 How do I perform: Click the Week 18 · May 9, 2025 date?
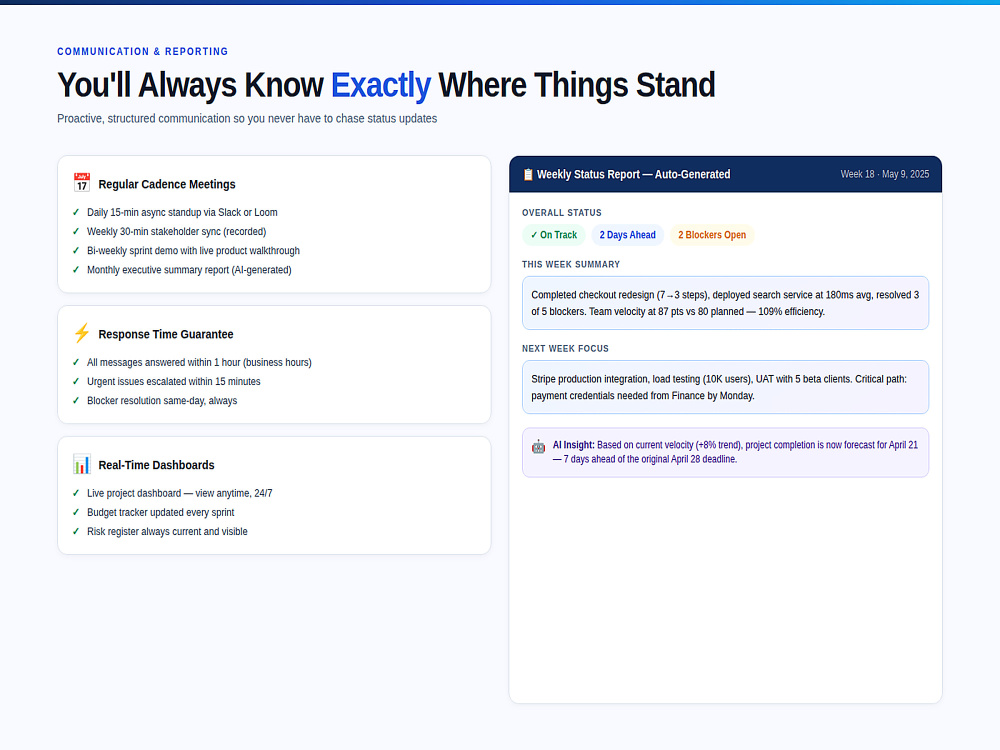coord(885,174)
